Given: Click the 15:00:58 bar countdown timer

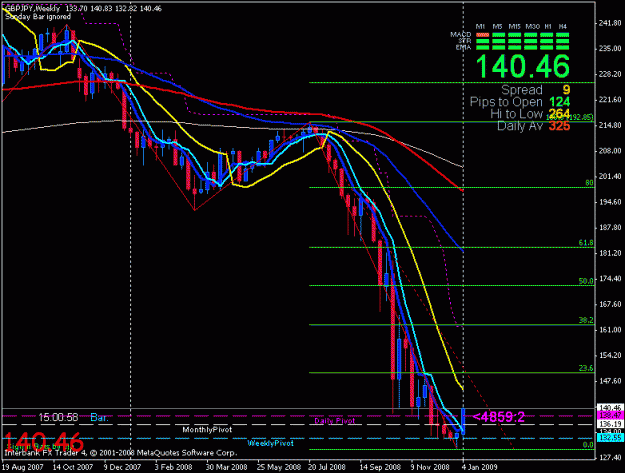Looking at the screenshot, I should (x=58, y=418).
